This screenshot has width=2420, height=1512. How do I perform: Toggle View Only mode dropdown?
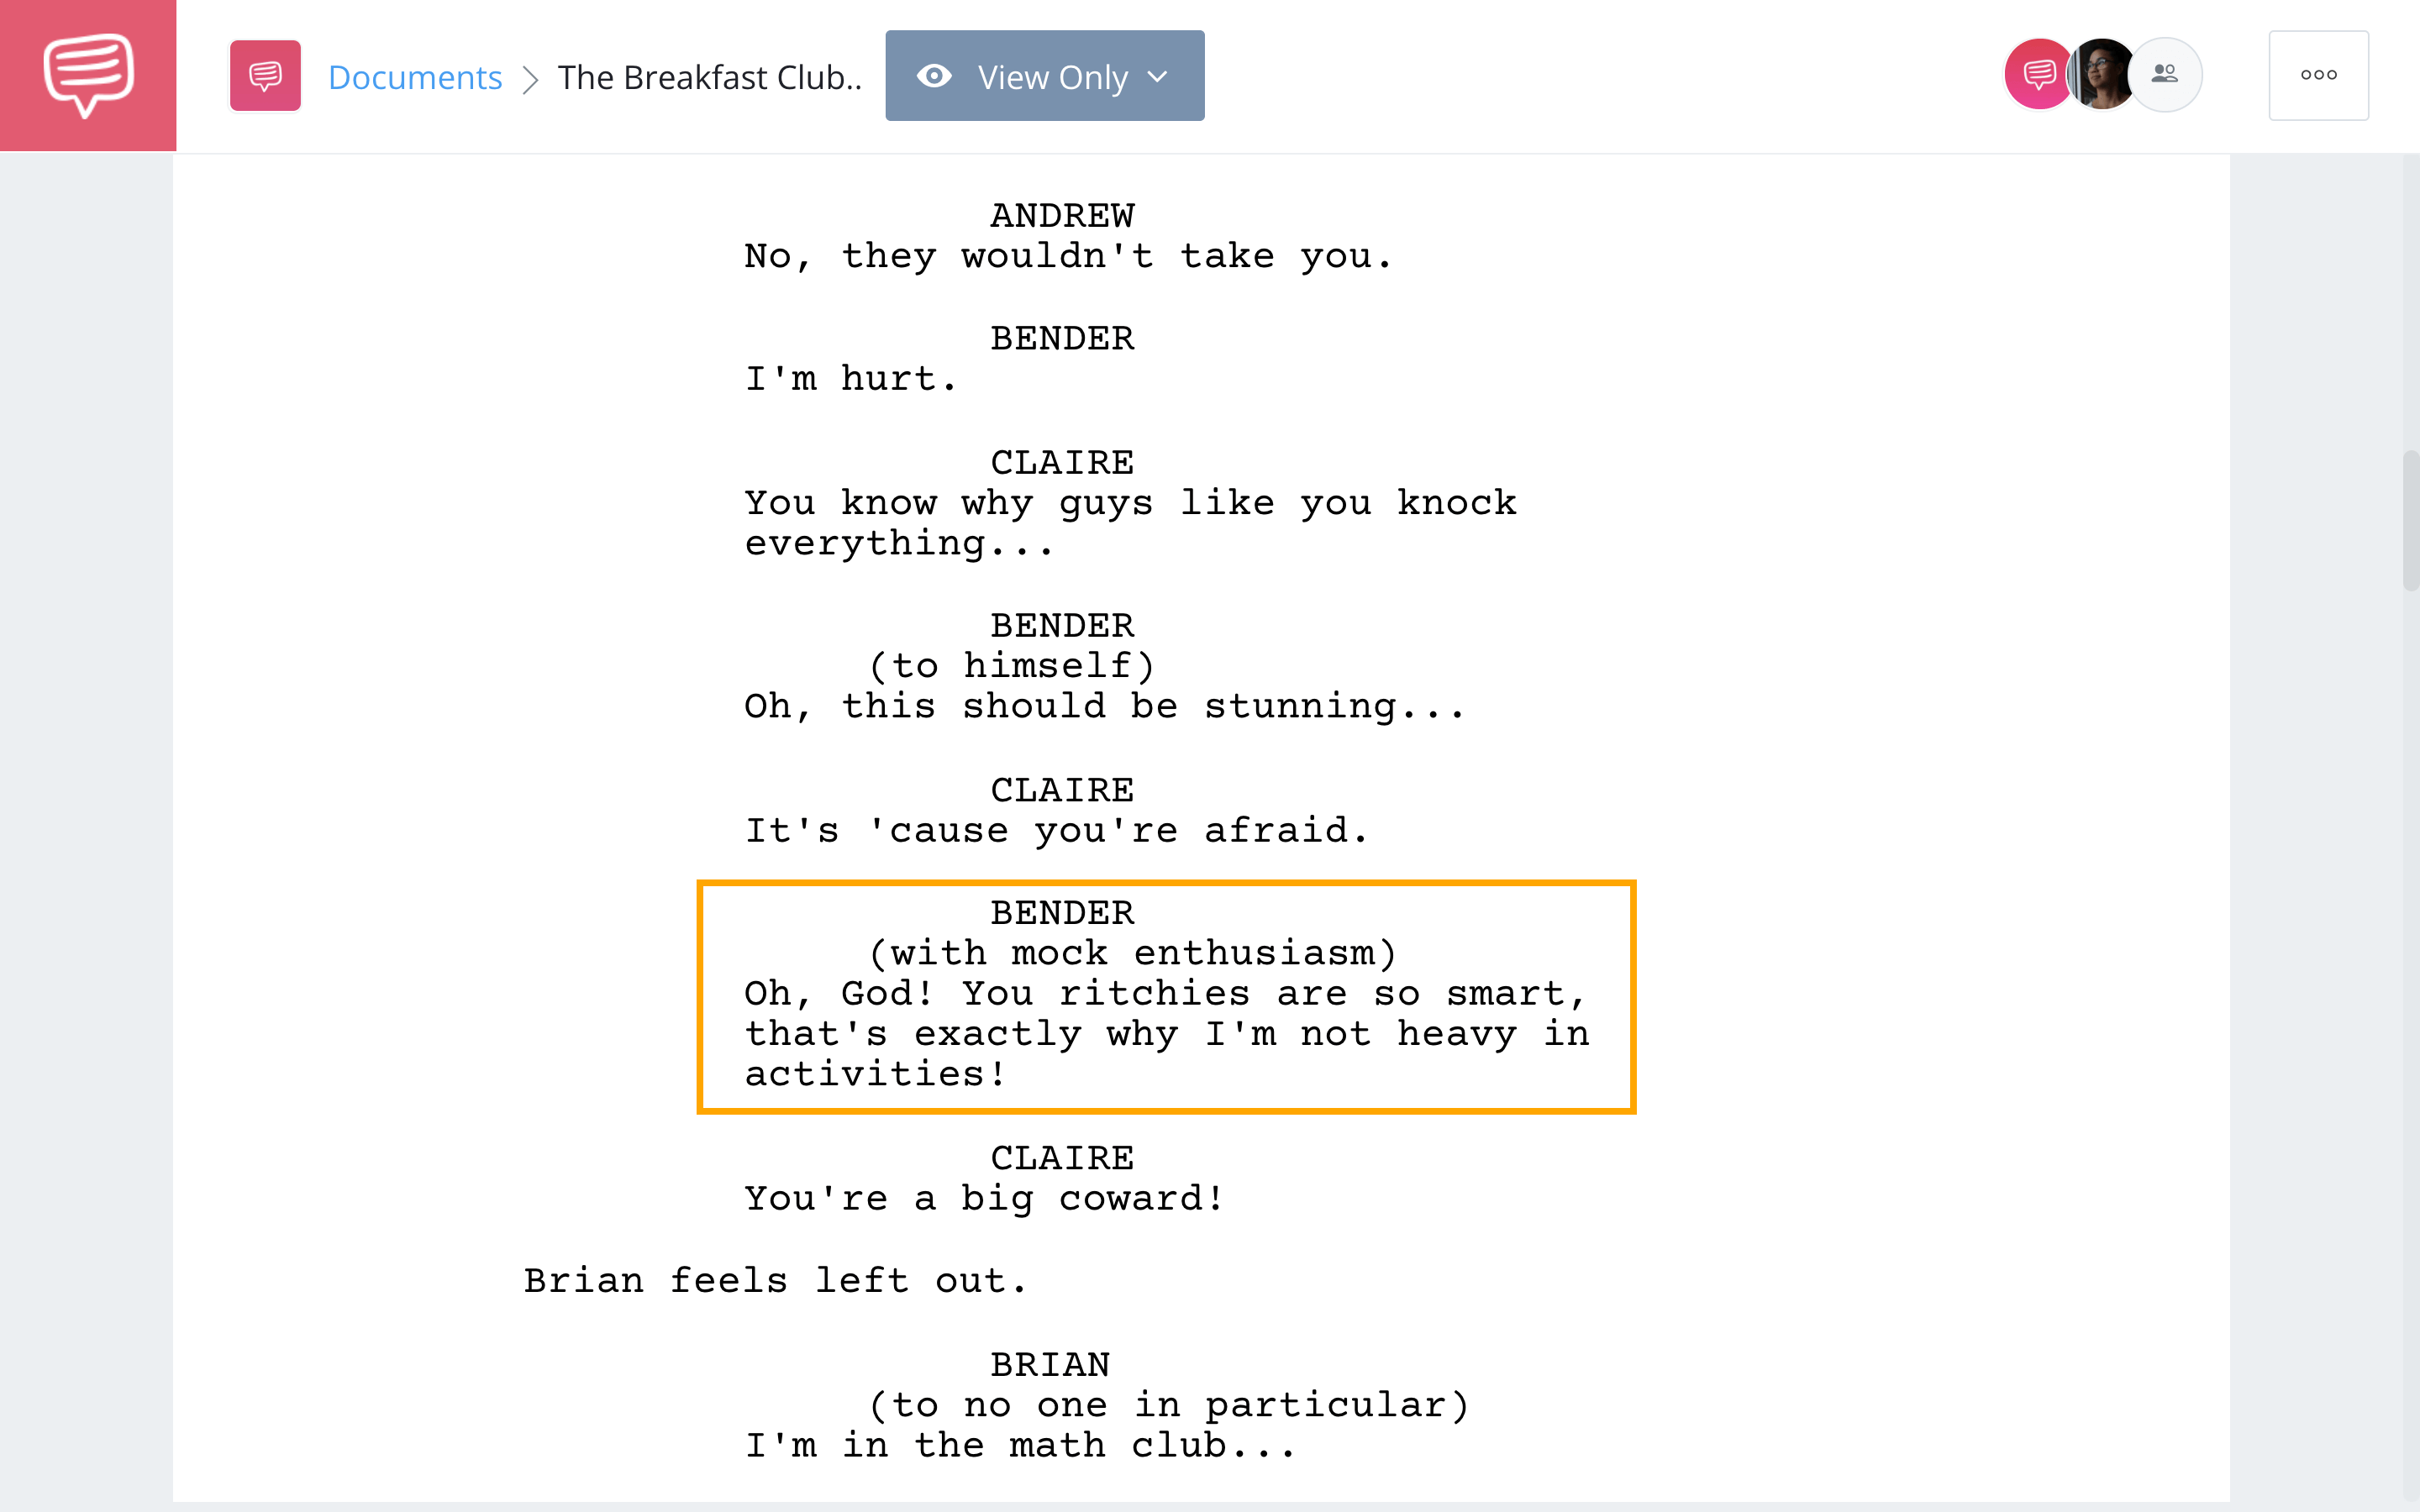coord(1042,75)
